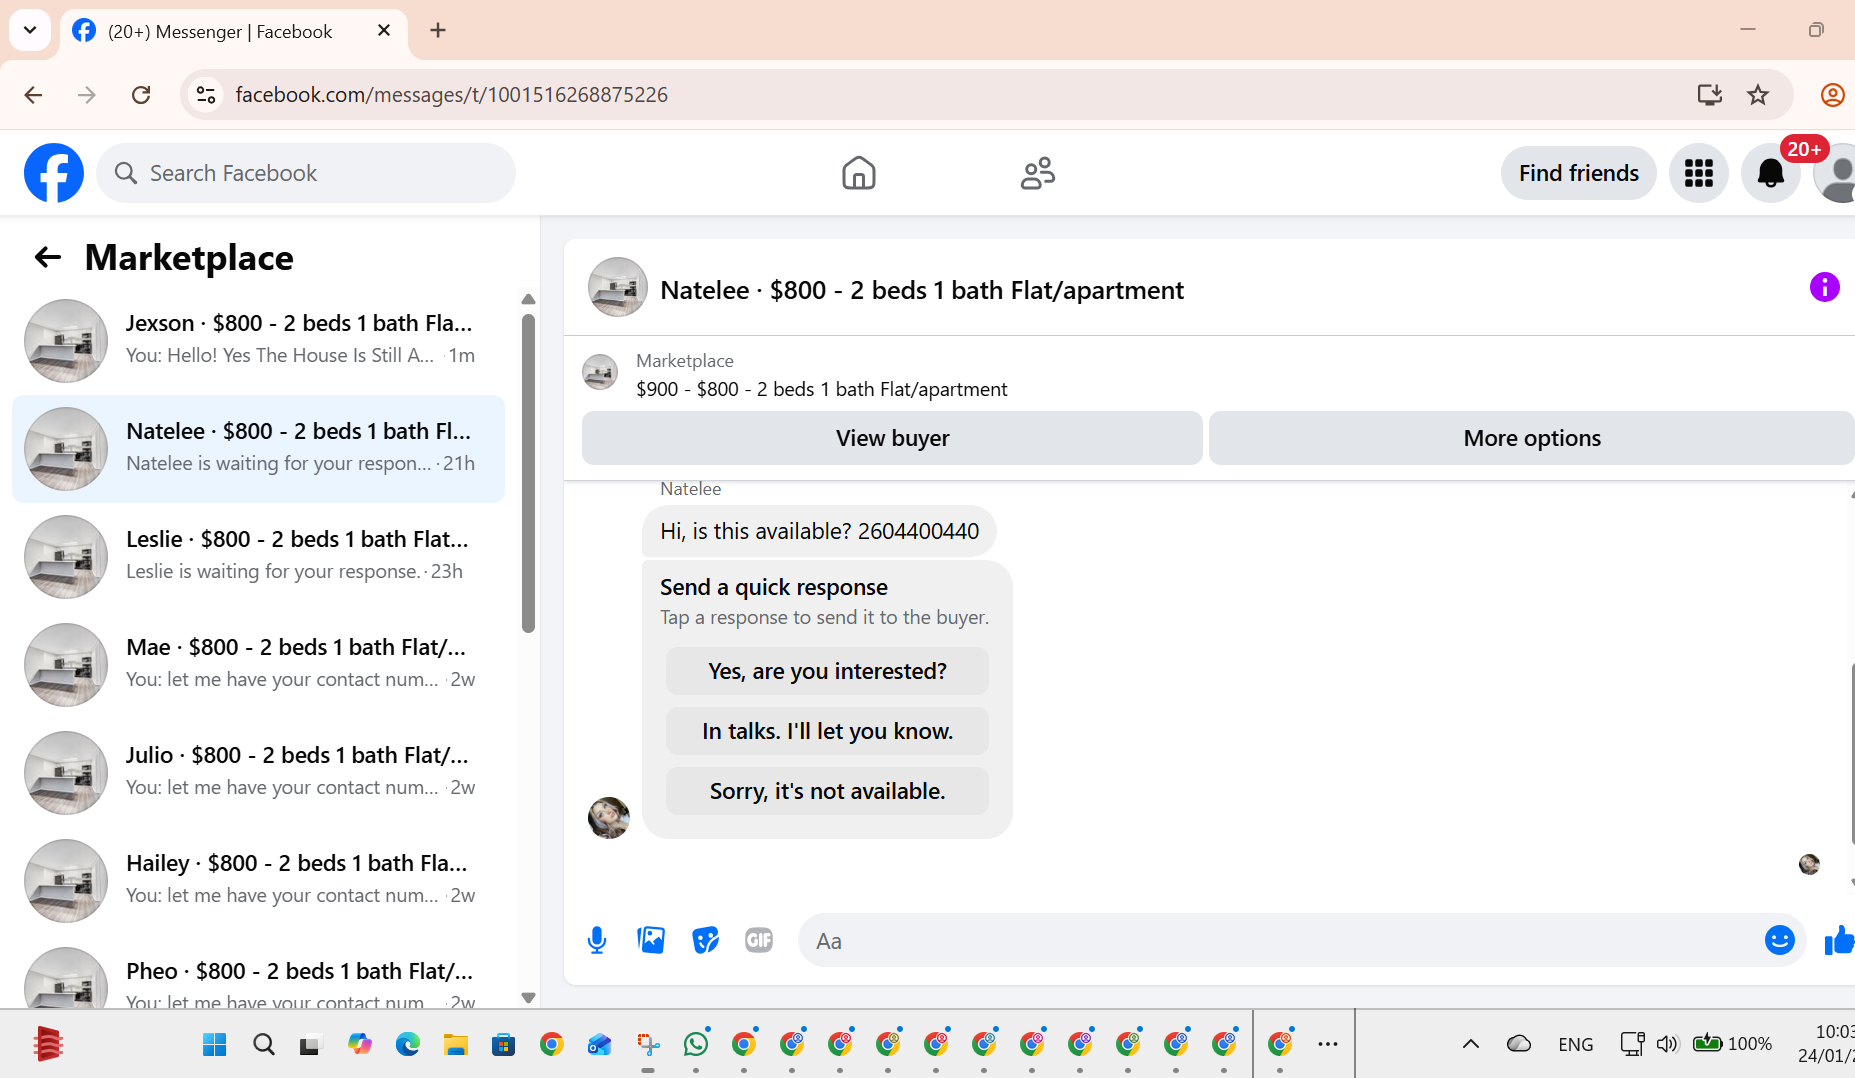Open Hailey's conversation
Viewport: 1855px width, 1078px height.
pyautogui.click(x=258, y=880)
